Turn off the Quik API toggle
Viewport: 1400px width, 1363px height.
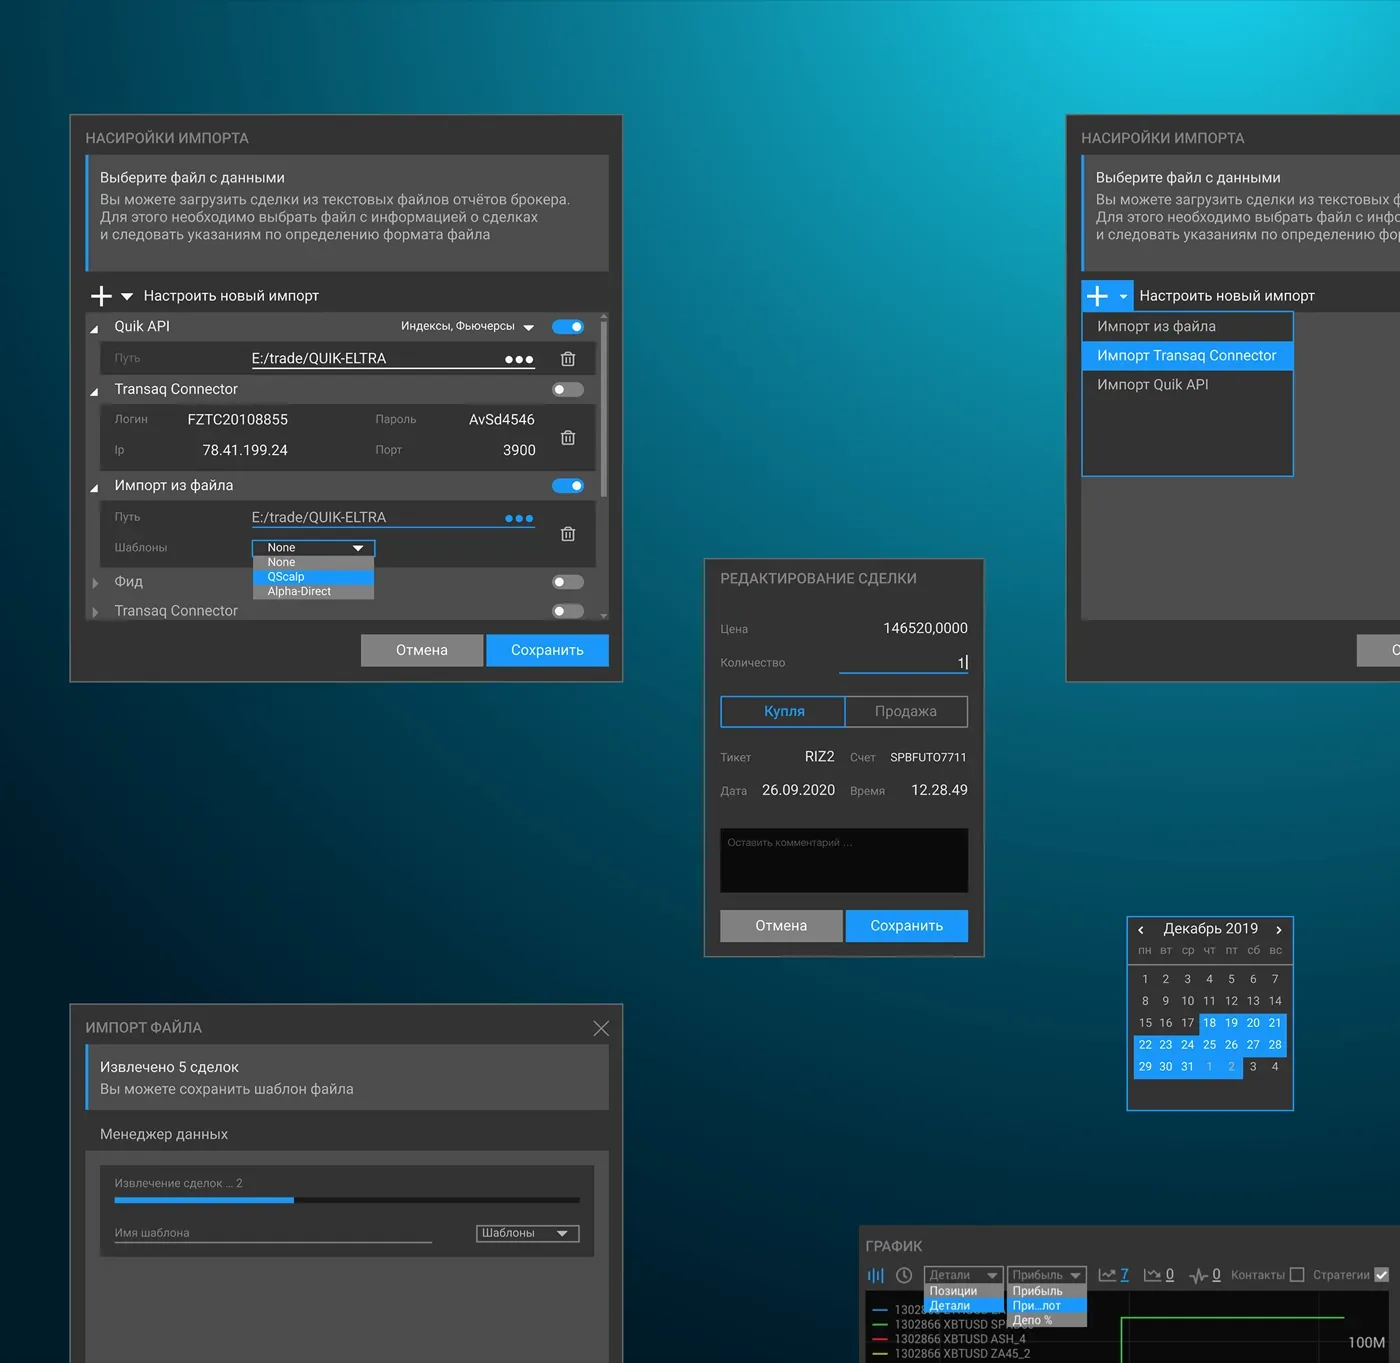pos(568,327)
